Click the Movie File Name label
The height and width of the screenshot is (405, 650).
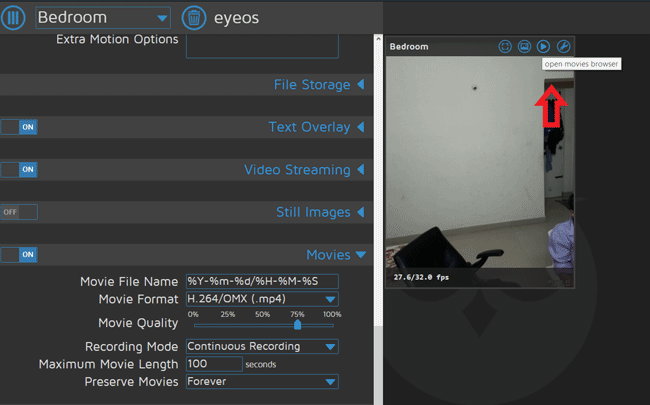tap(129, 282)
